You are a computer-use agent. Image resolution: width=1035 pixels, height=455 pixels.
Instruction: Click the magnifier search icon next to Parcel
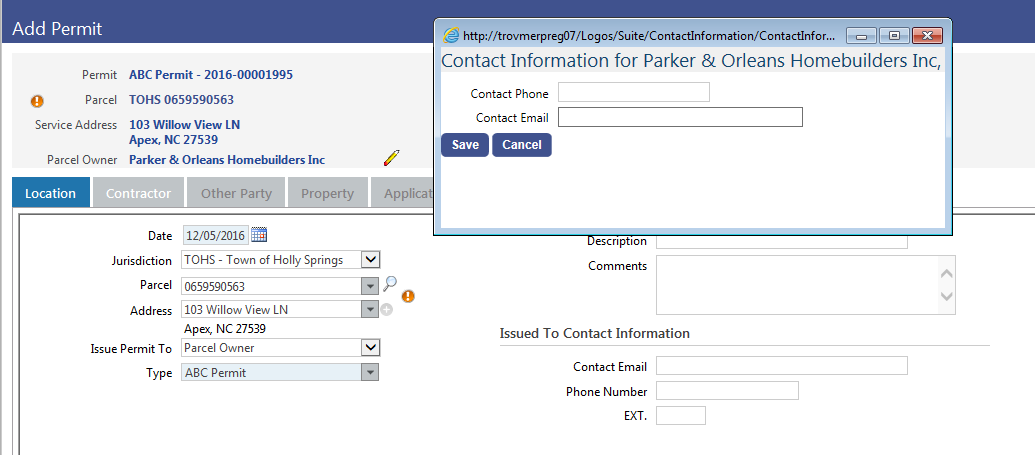point(390,284)
